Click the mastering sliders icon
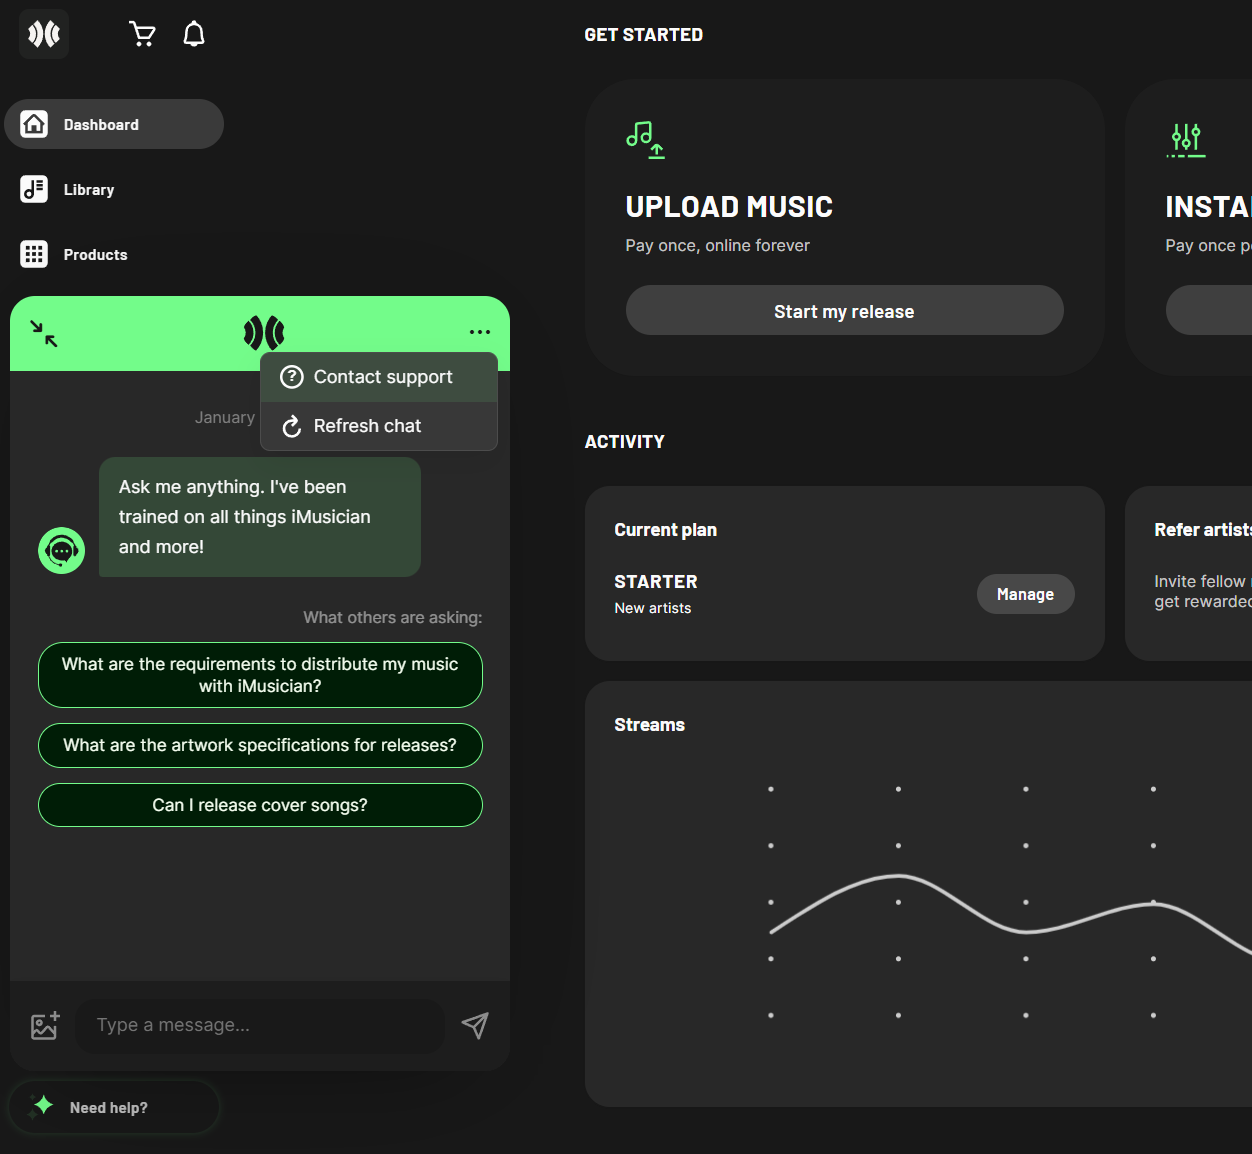This screenshot has width=1252, height=1154. tap(1186, 140)
